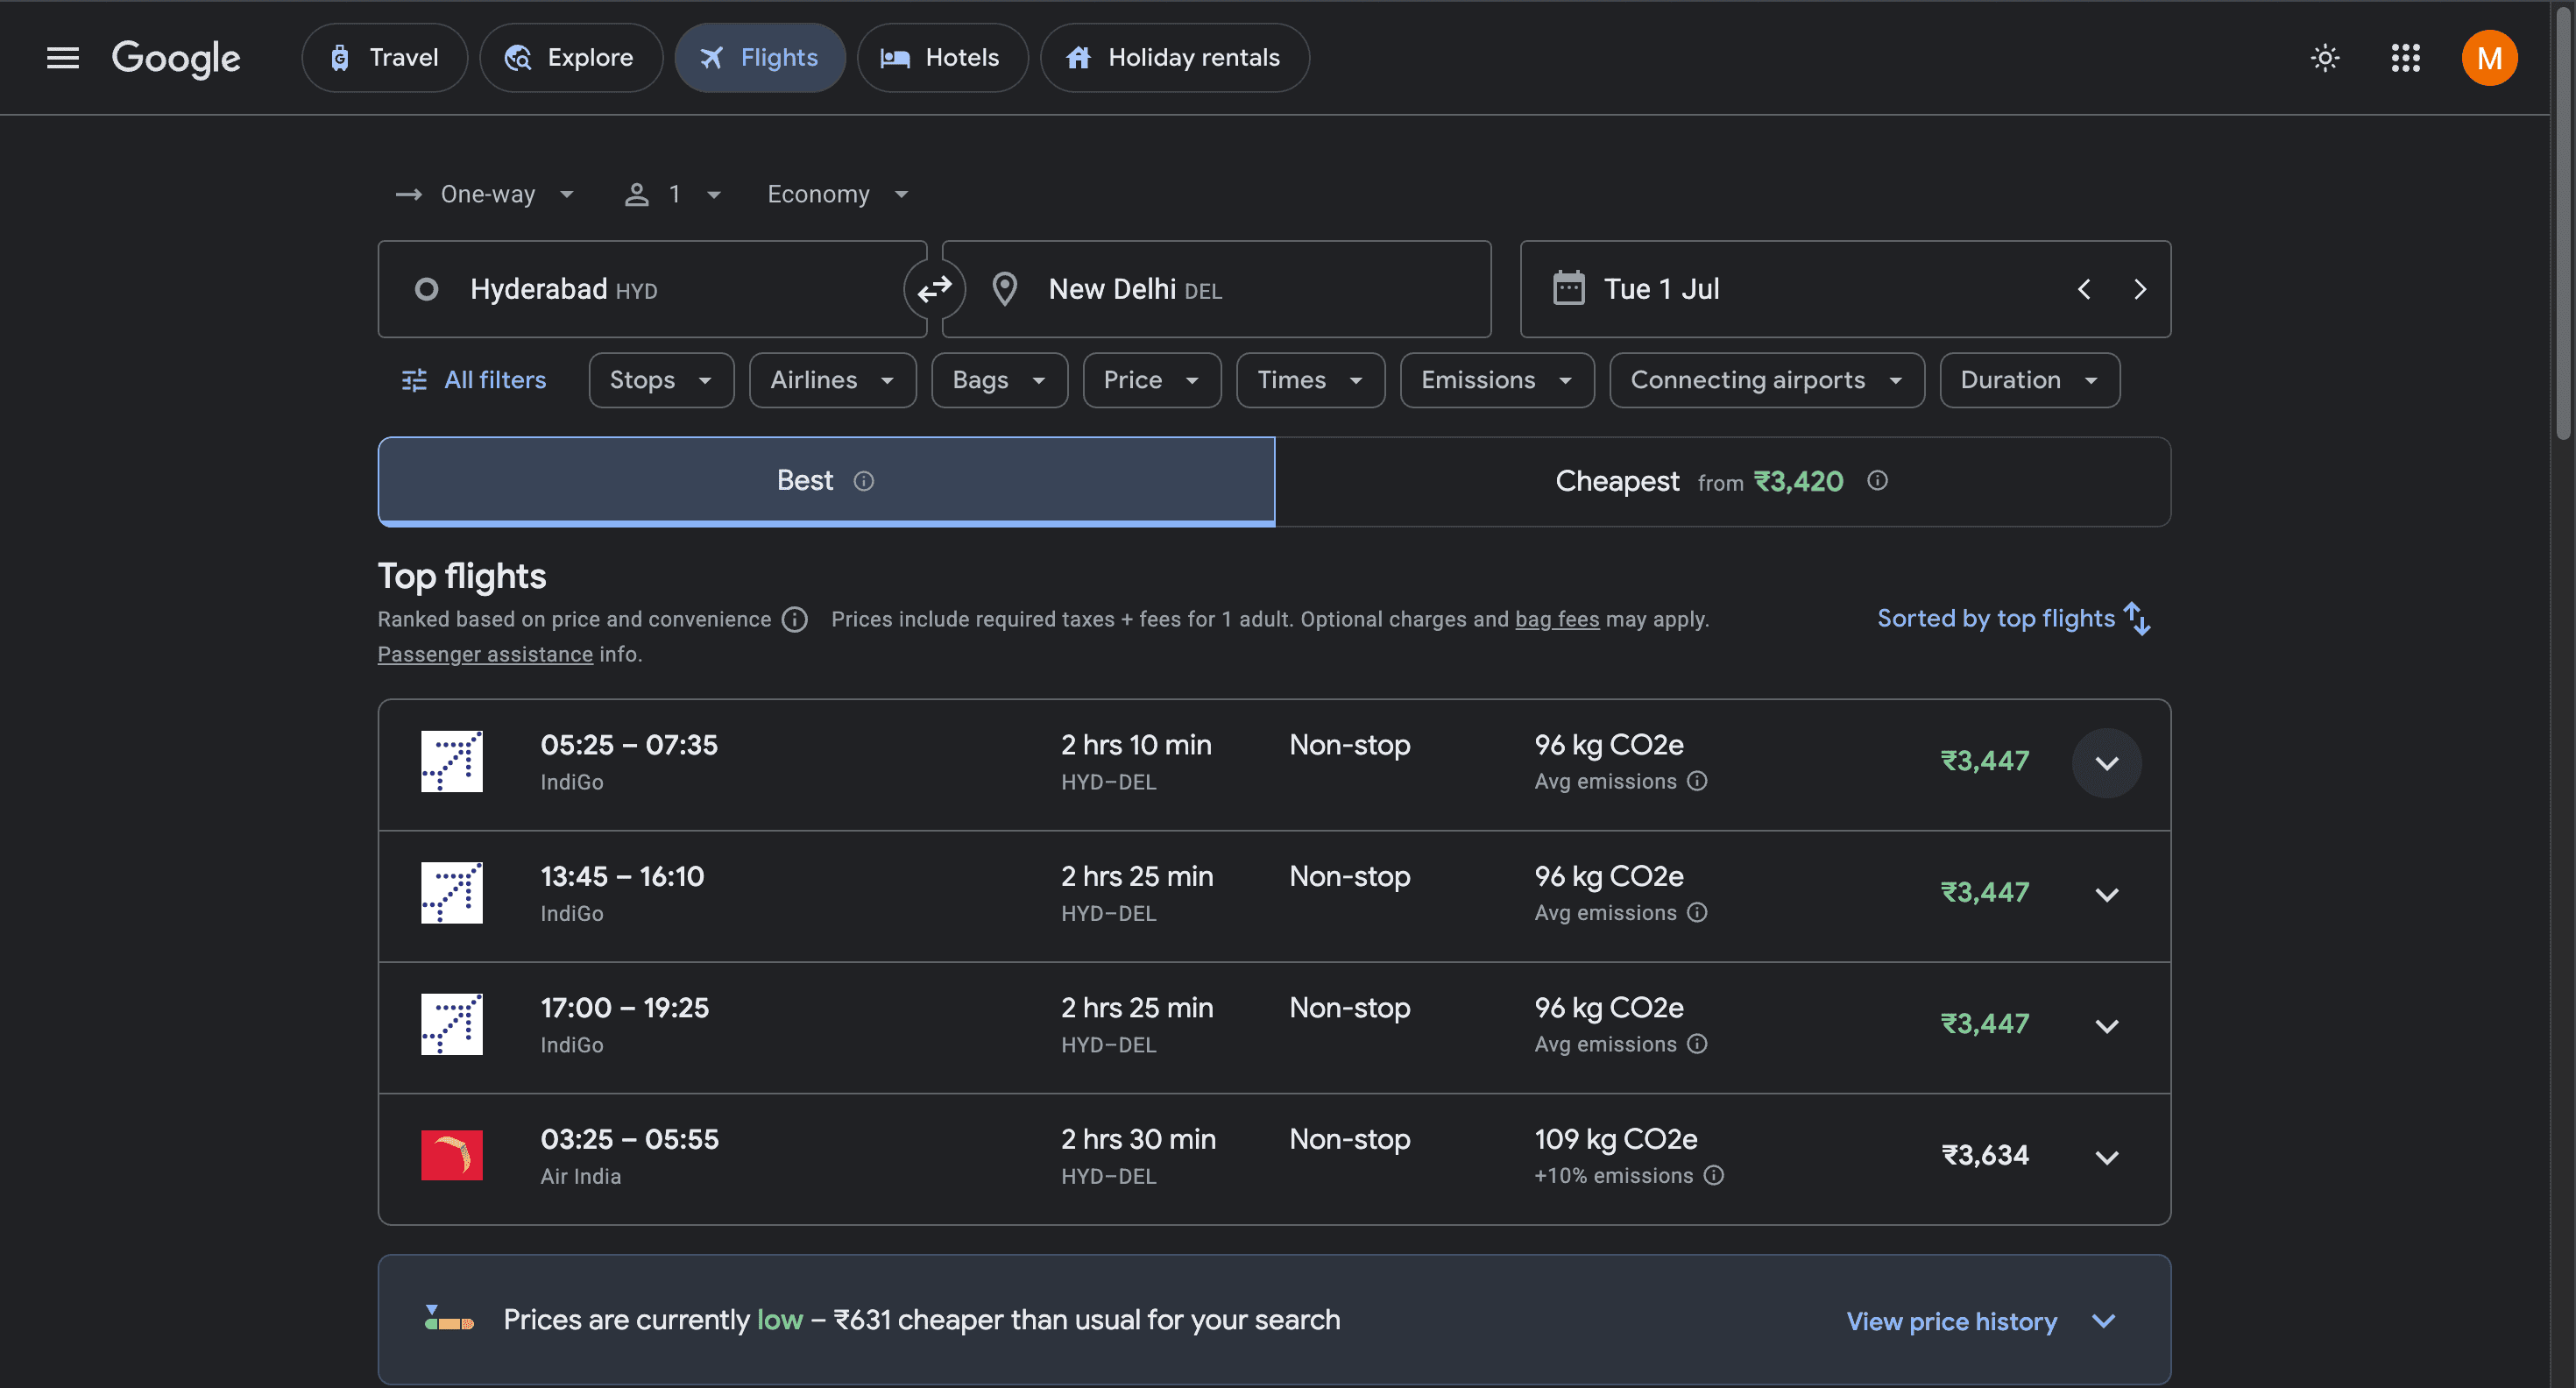Expand the 05:25 IndiGo flight details
Viewport: 2576px width, 1388px height.
pos(2106,763)
